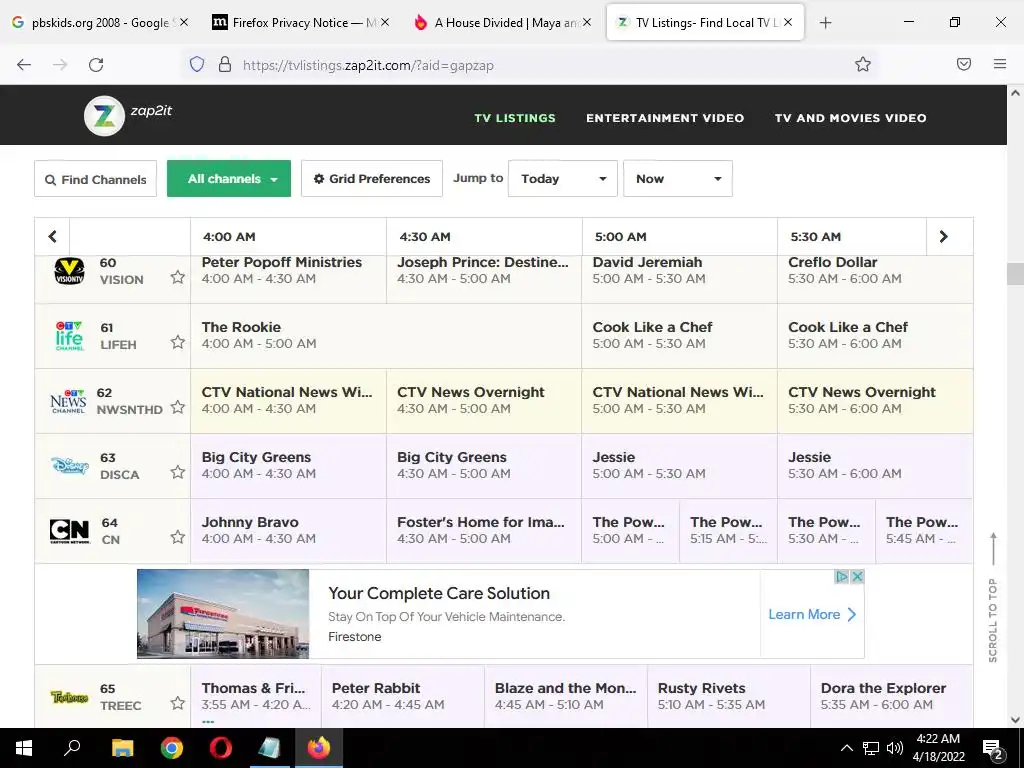The width and height of the screenshot is (1024, 768).
Task: Show earlier times with left arrow
Action: click(x=52, y=236)
